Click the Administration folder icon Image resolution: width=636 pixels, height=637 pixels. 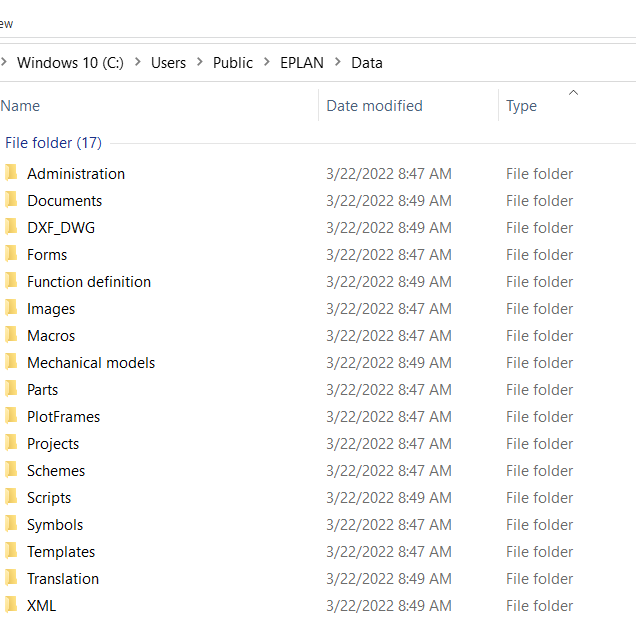click(11, 173)
